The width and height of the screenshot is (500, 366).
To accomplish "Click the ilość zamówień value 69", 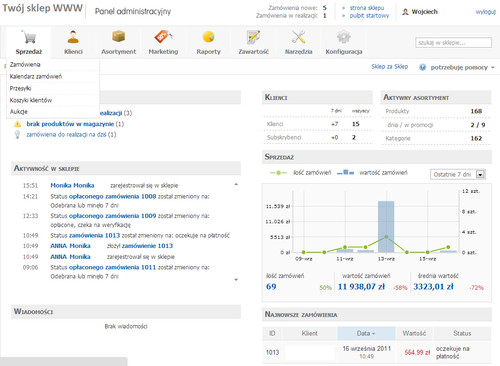I will tap(271, 287).
